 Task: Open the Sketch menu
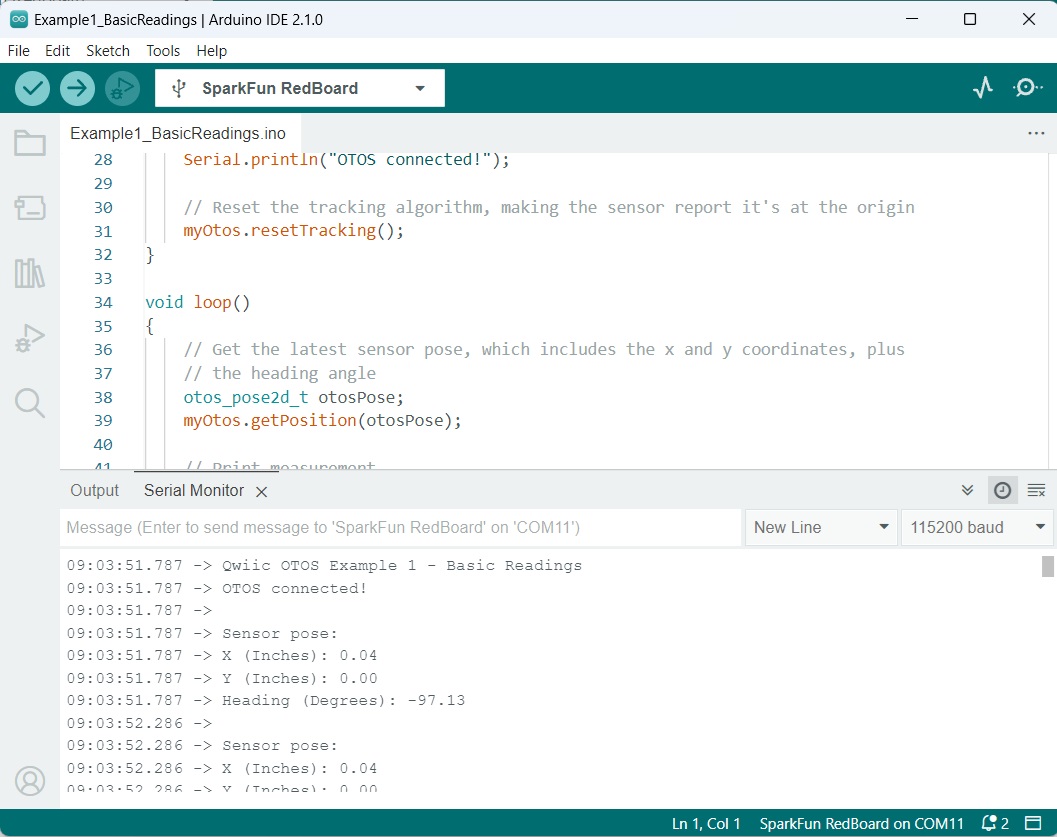pyautogui.click(x=108, y=50)
